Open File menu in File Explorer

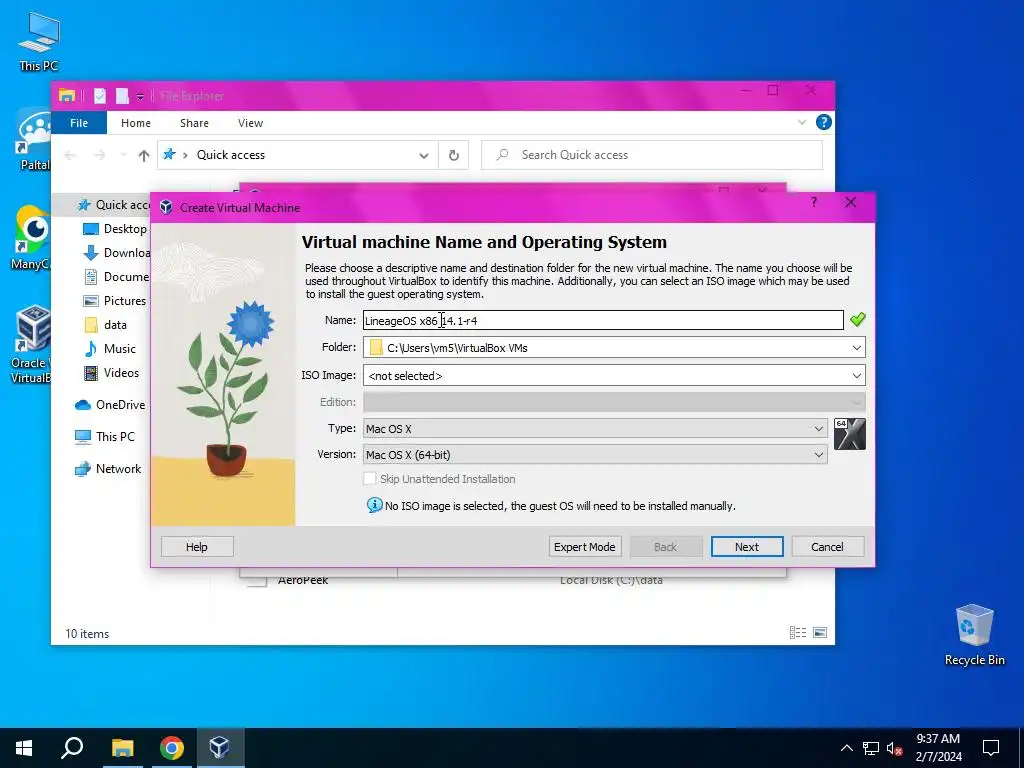79,123
